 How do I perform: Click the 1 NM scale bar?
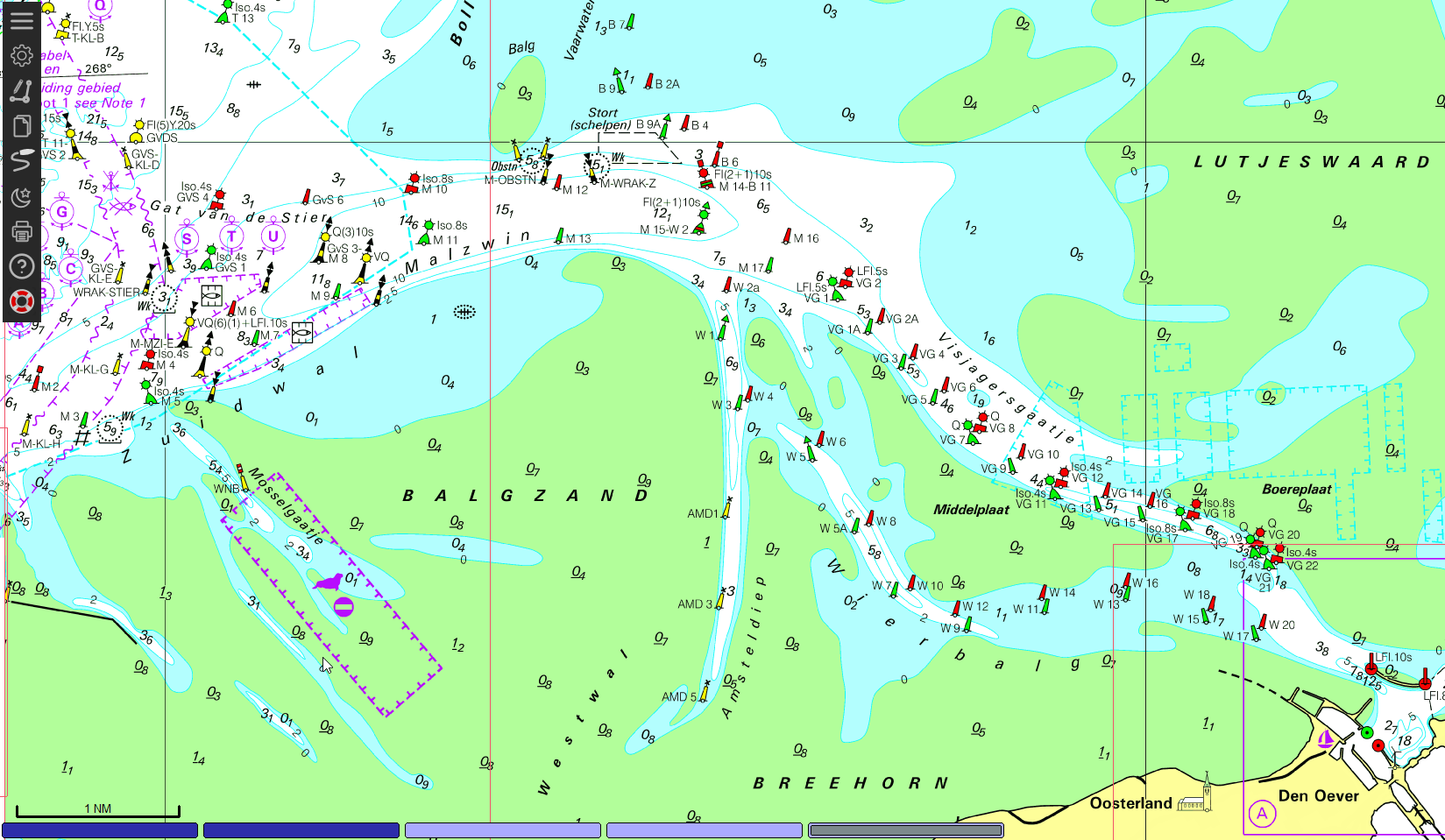[x=98, y=811]
